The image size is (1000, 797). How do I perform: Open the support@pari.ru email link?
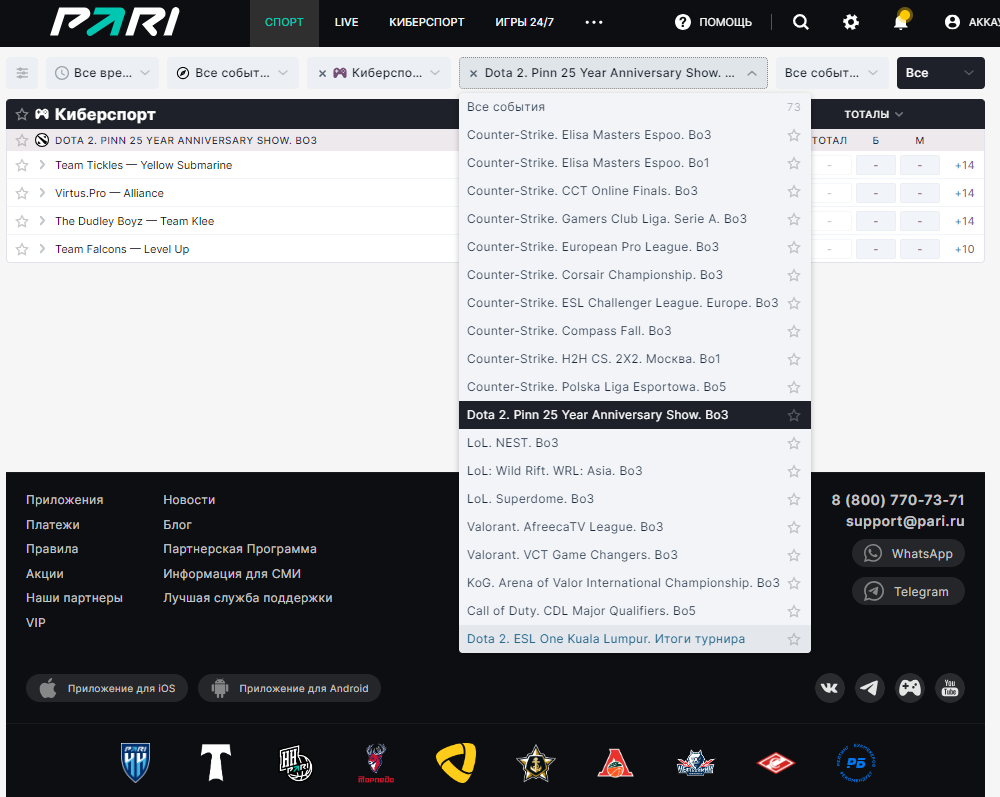point(905,522)
